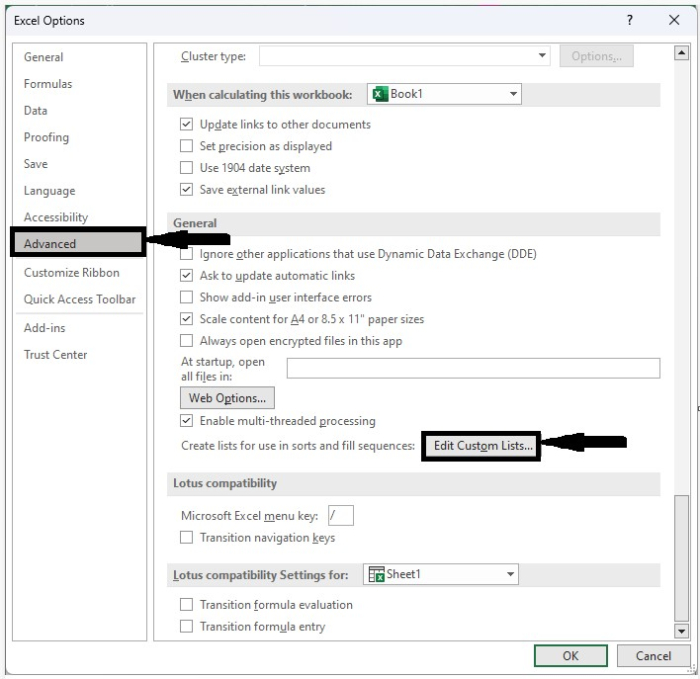
Task: Enable Set precision as displayed
Action: [186, 146]
